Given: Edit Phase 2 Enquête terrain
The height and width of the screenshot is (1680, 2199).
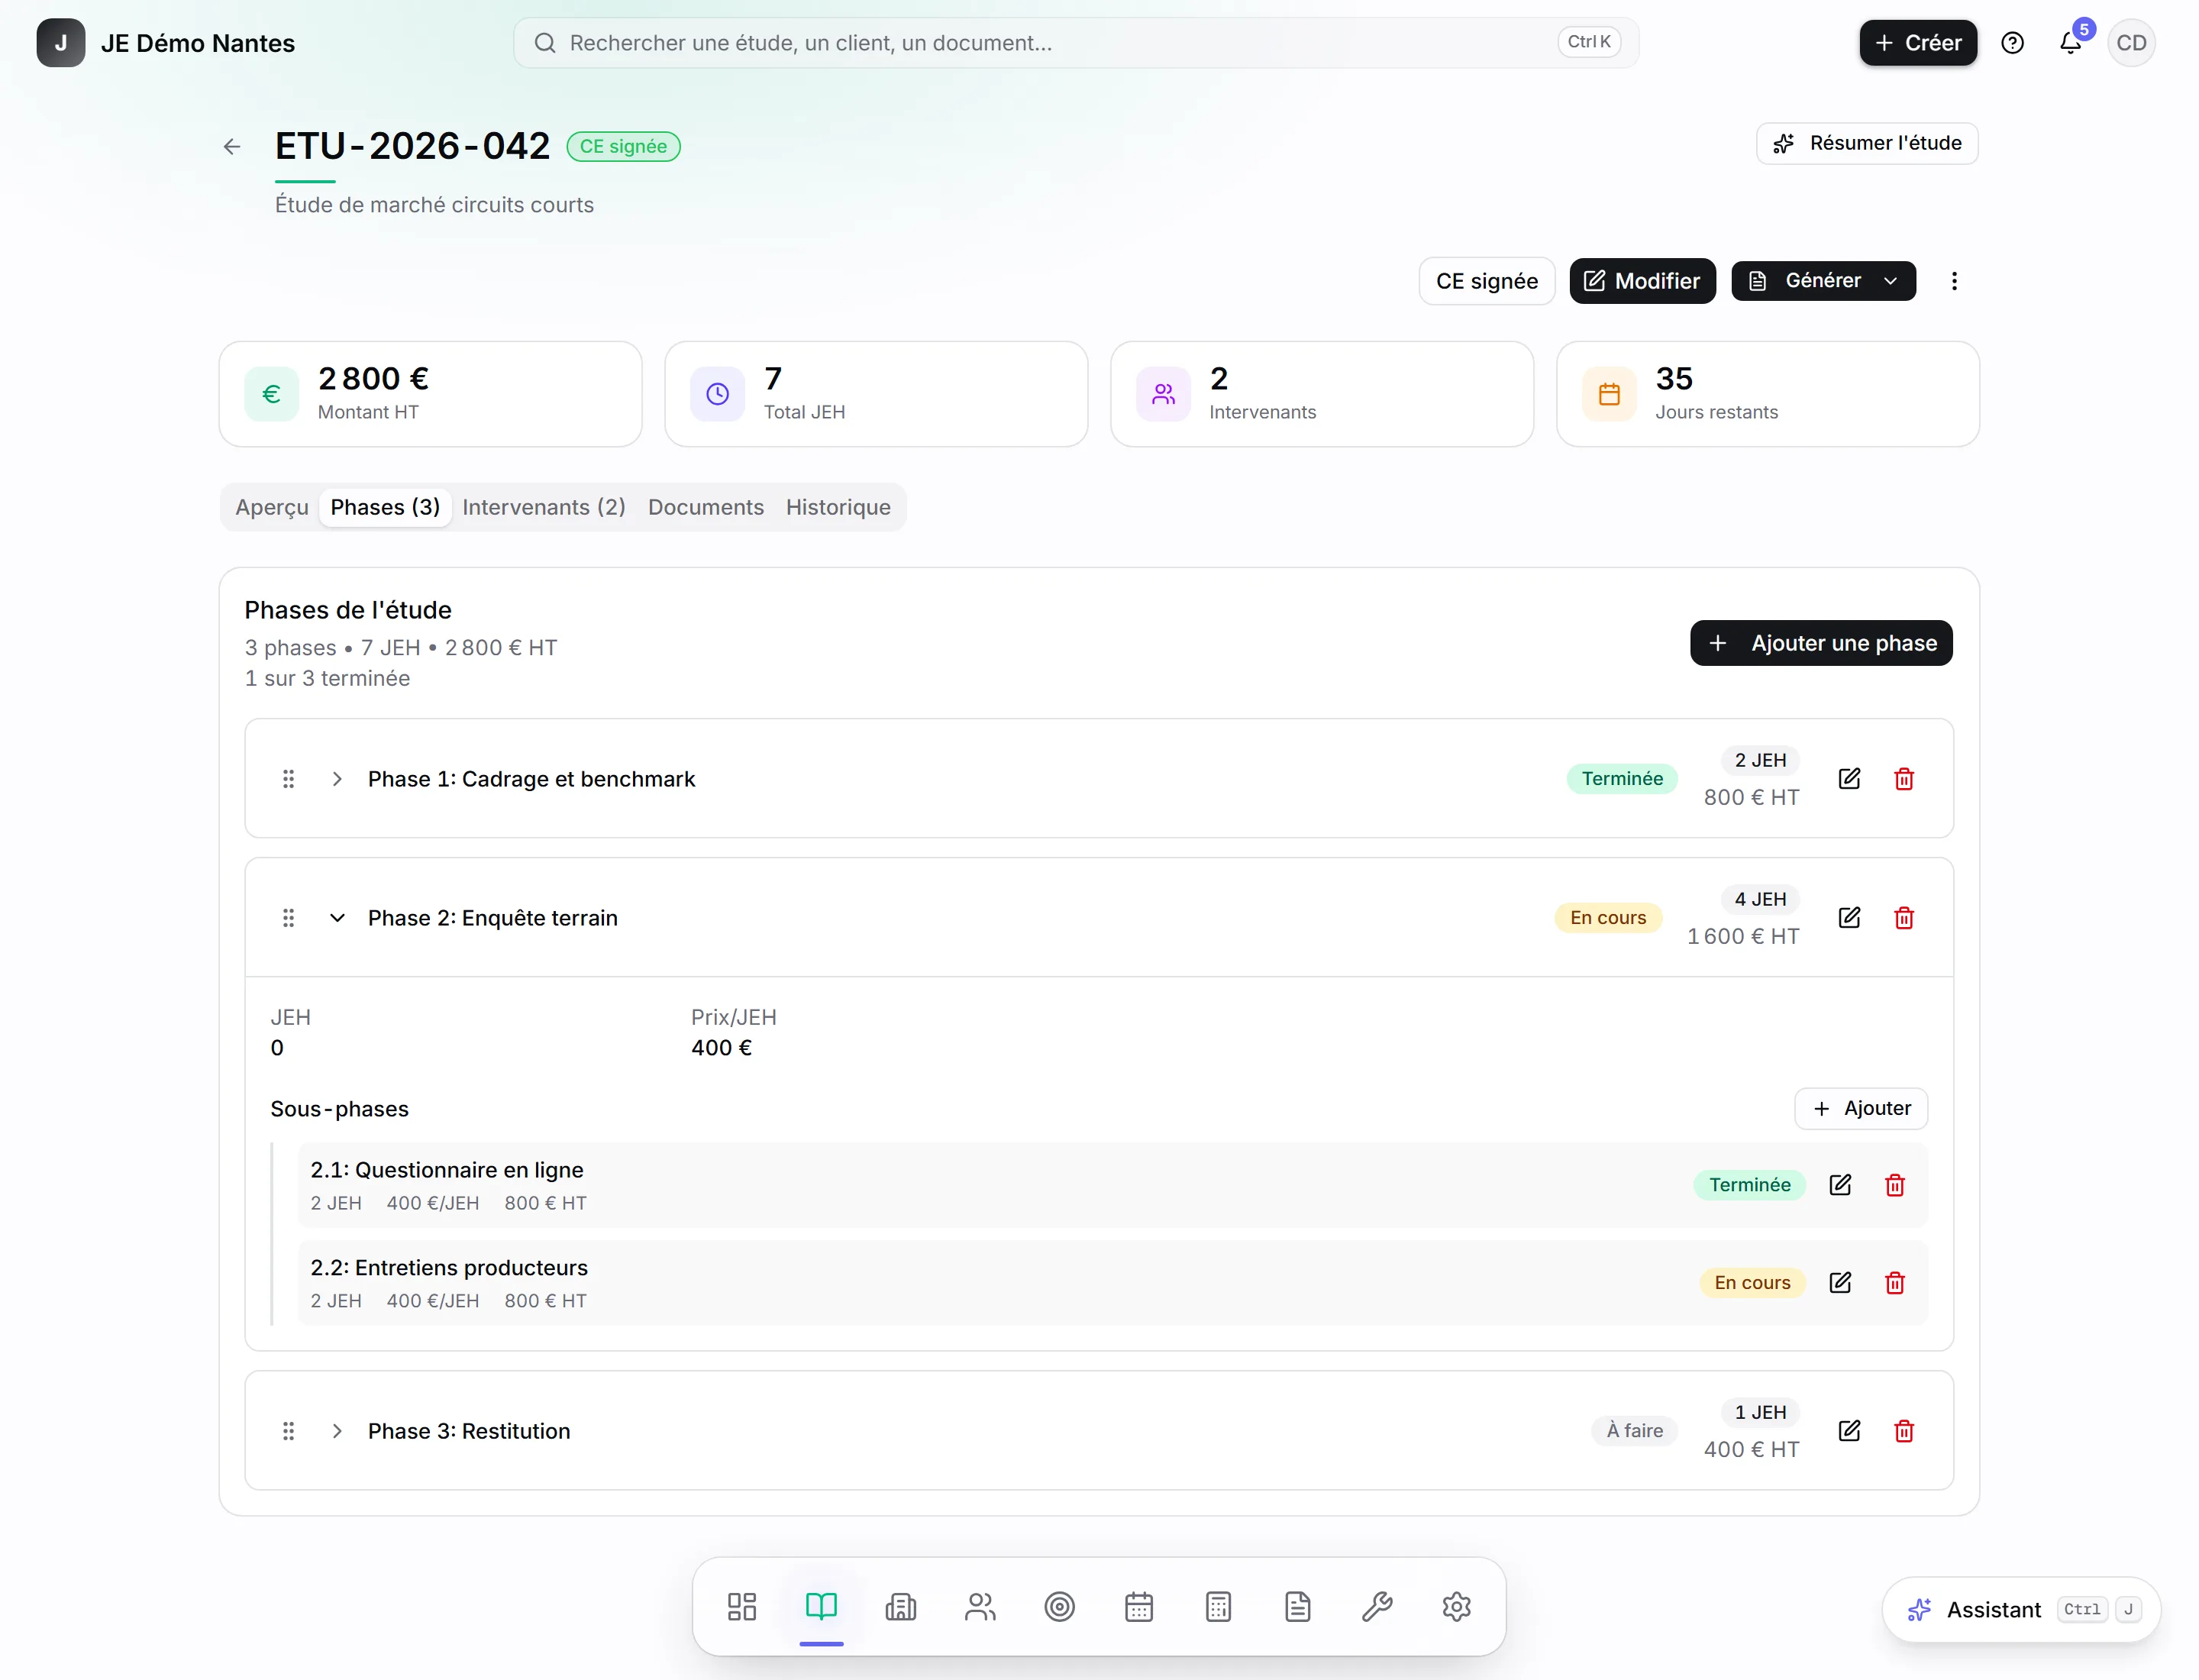Looking at the screenshot, I should click(x=1849, y=918).
